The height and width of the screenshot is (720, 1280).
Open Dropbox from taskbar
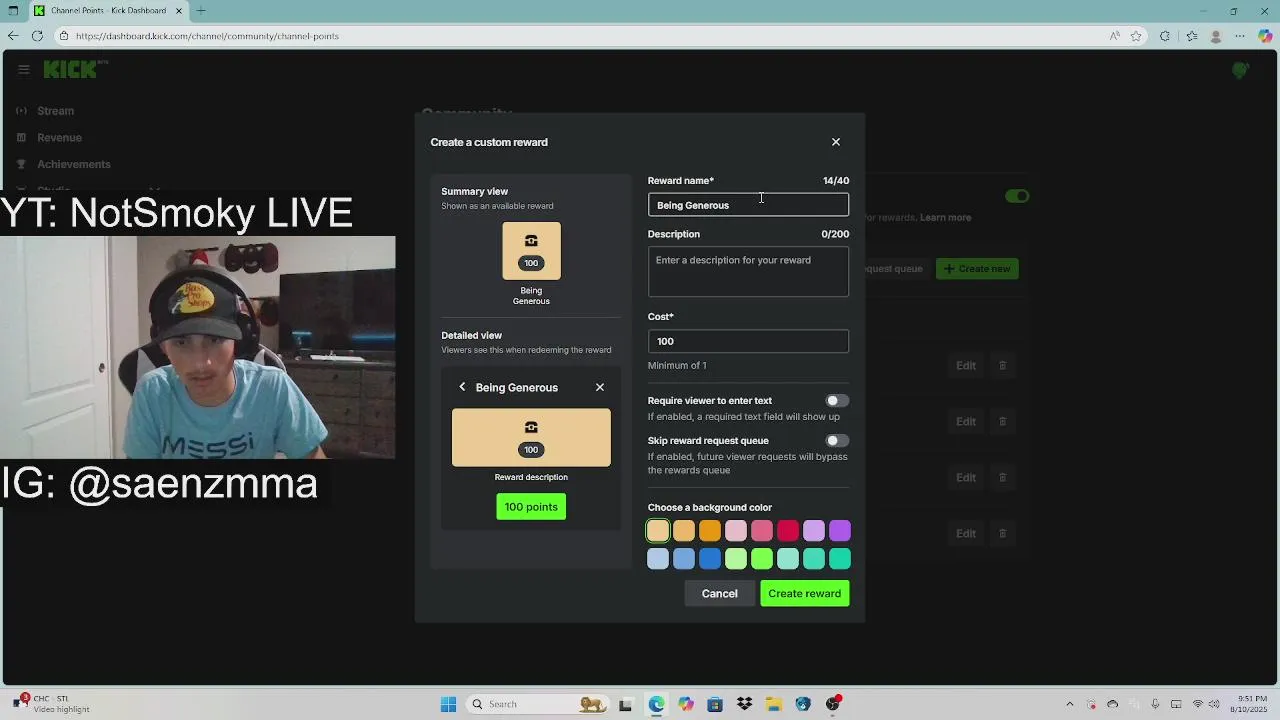[x=744, y=704]
